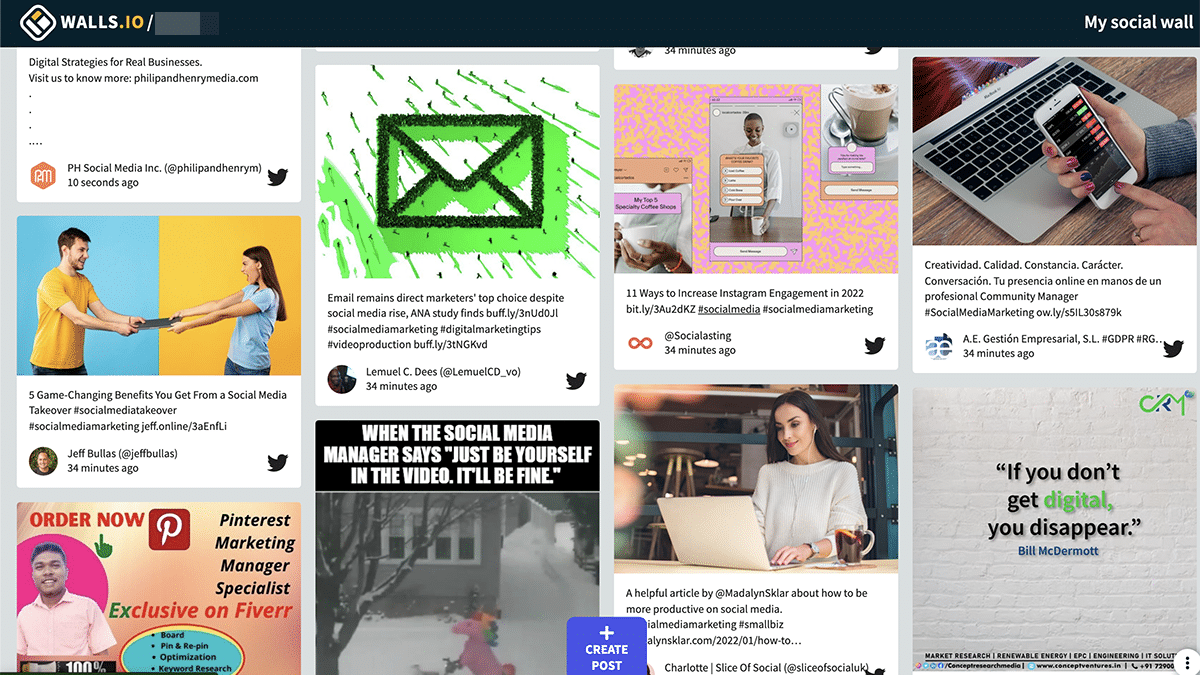The image size is (1200, 675).
Task: Click Twitter icon on Lemuel C. Dees post
Action: (x=576, y=380)
